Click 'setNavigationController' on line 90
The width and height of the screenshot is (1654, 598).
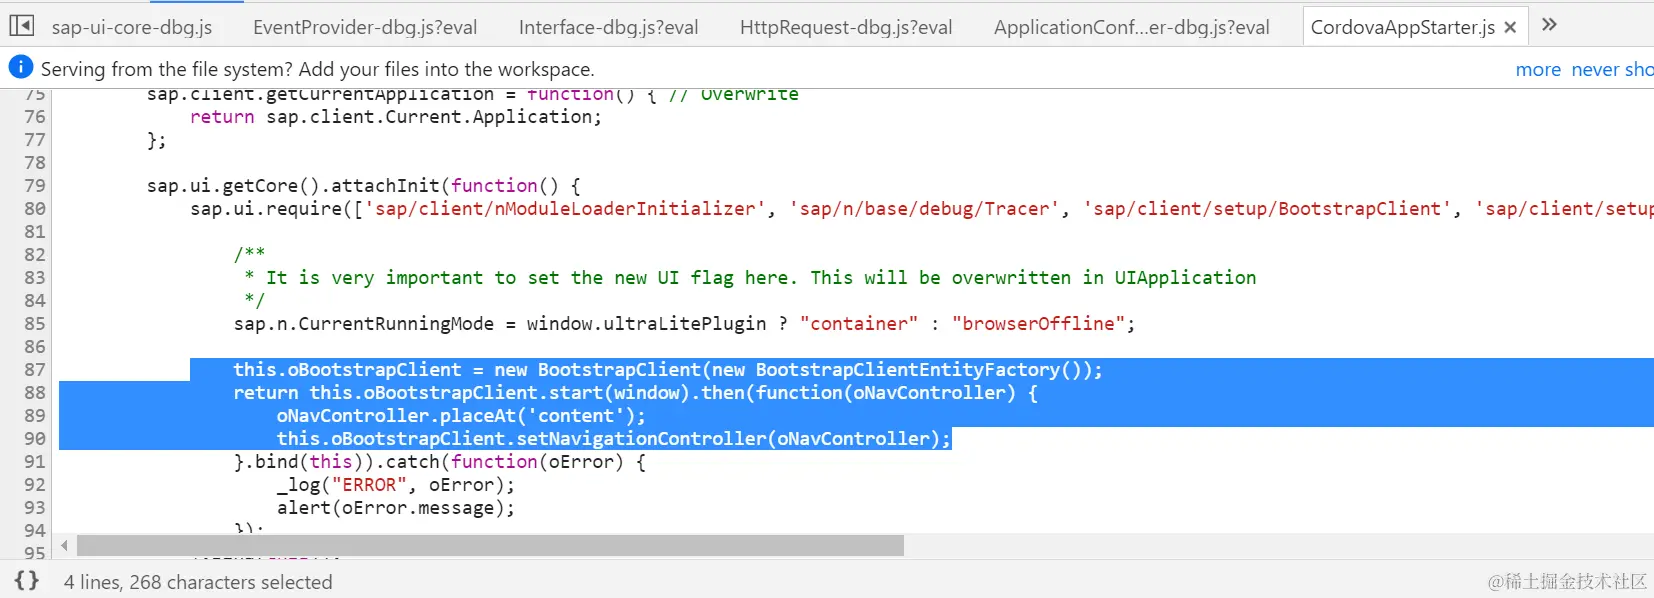(x=641, y=438)
